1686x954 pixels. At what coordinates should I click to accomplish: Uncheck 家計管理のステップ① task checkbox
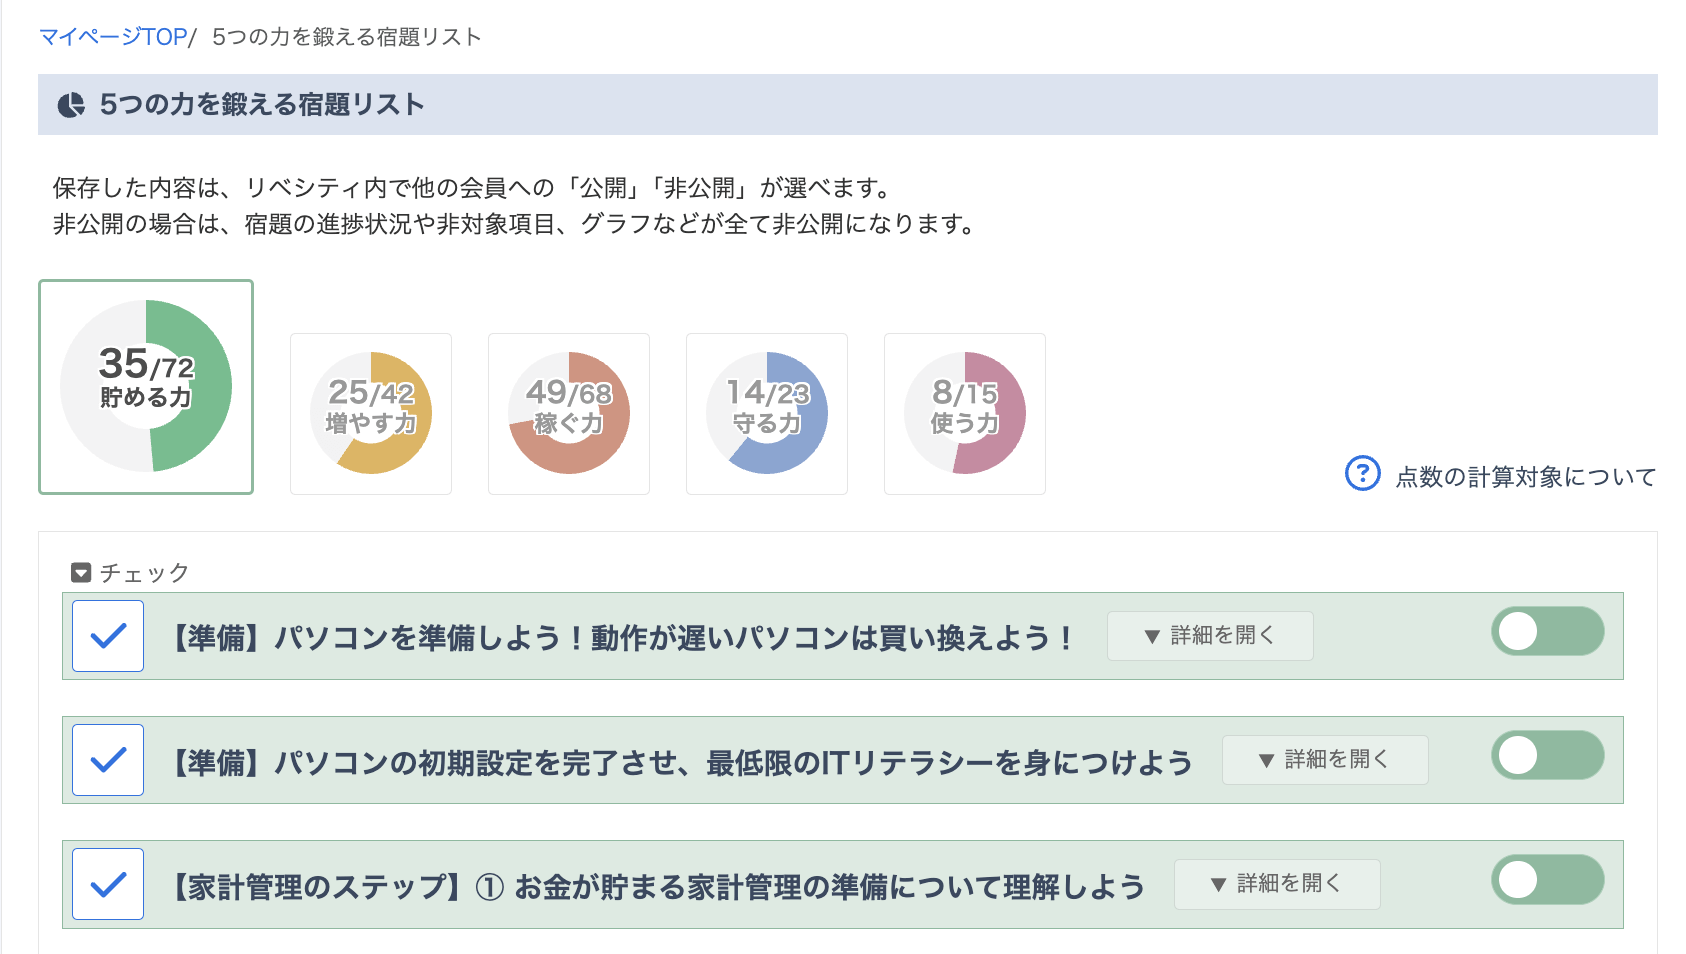(x=108, y=884)
